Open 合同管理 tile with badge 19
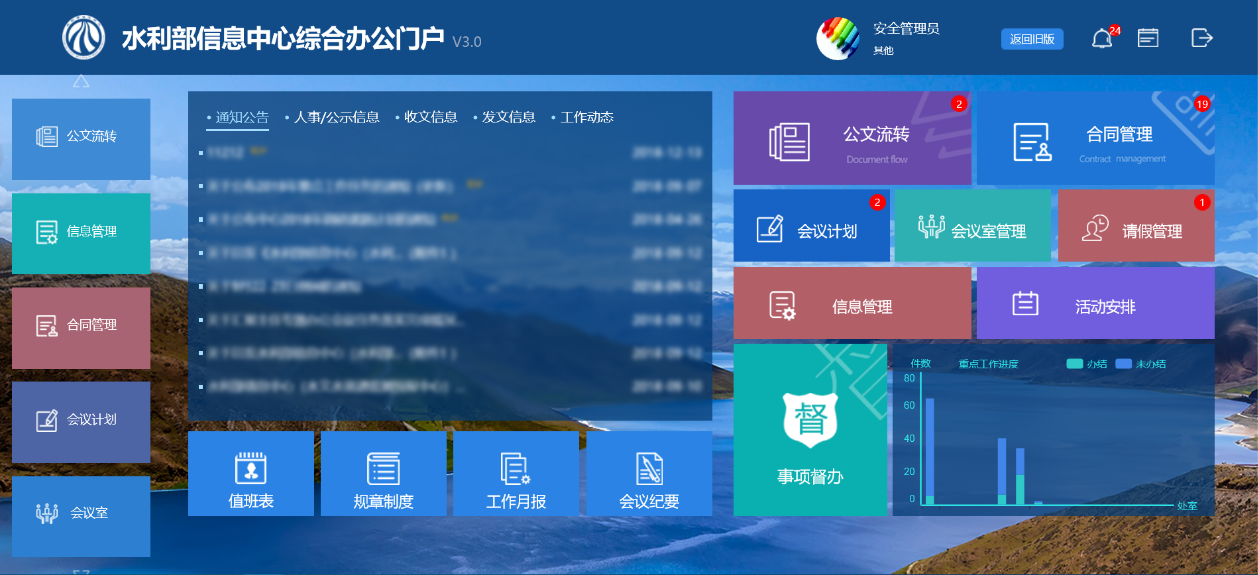 (1095, 139)
